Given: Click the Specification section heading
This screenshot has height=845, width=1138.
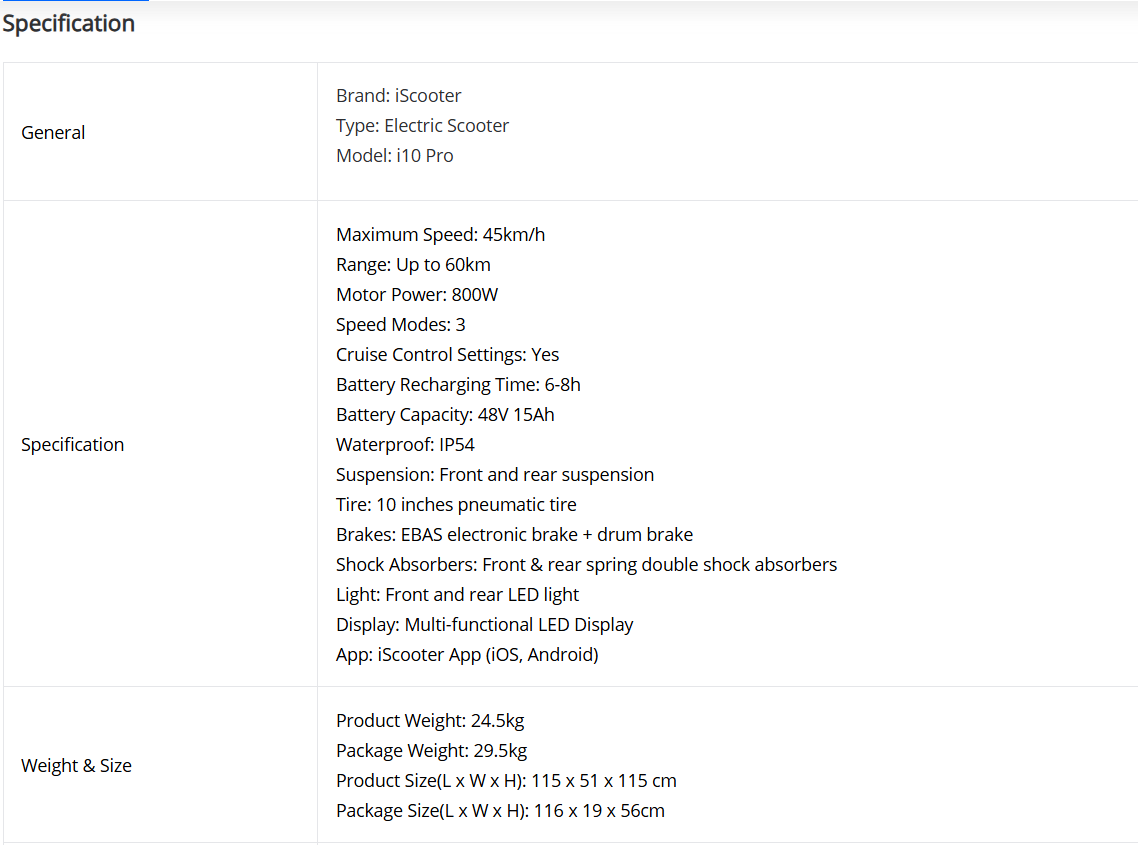Looking at the screenshot, I should coord(69,23).
